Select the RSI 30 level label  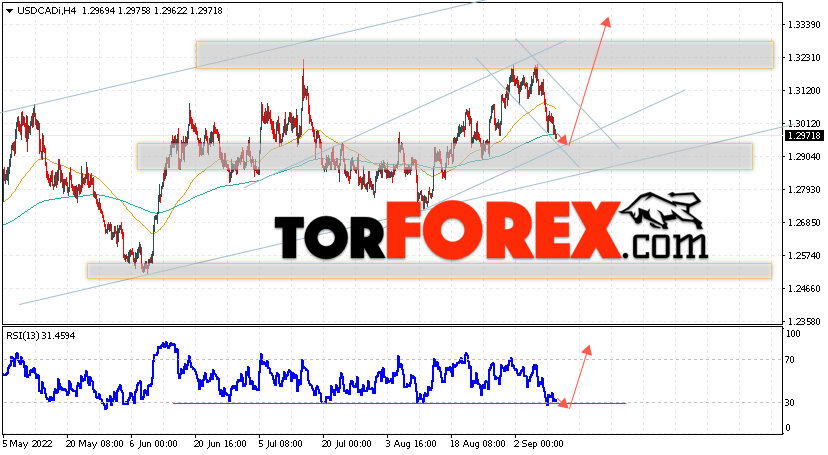(789, 403)
